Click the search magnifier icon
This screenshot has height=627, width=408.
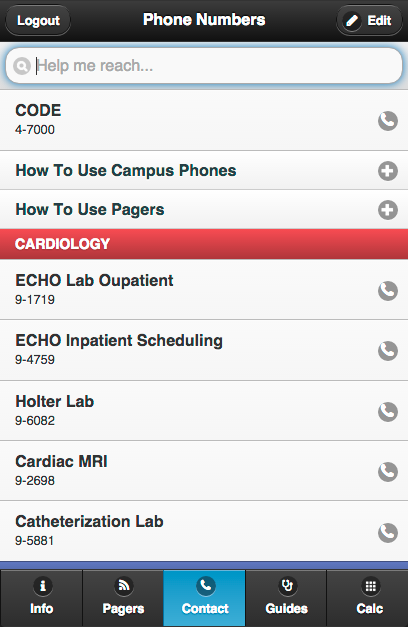[22, 66]
